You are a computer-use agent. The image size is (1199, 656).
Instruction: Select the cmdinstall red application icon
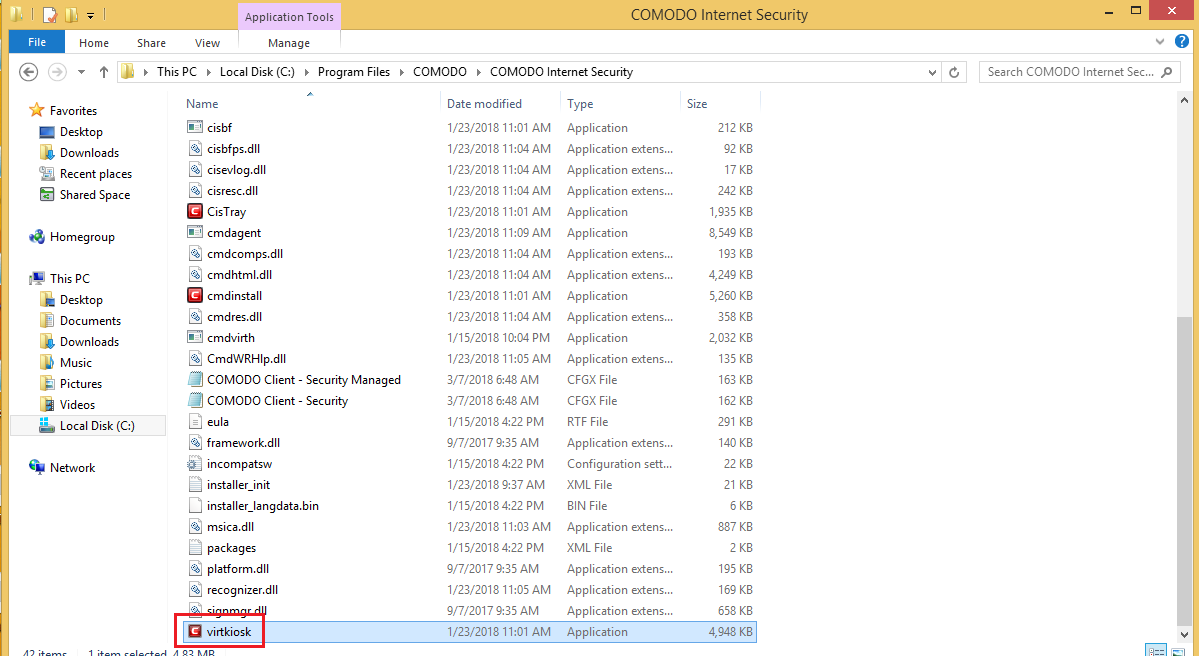tap(194, 296)
